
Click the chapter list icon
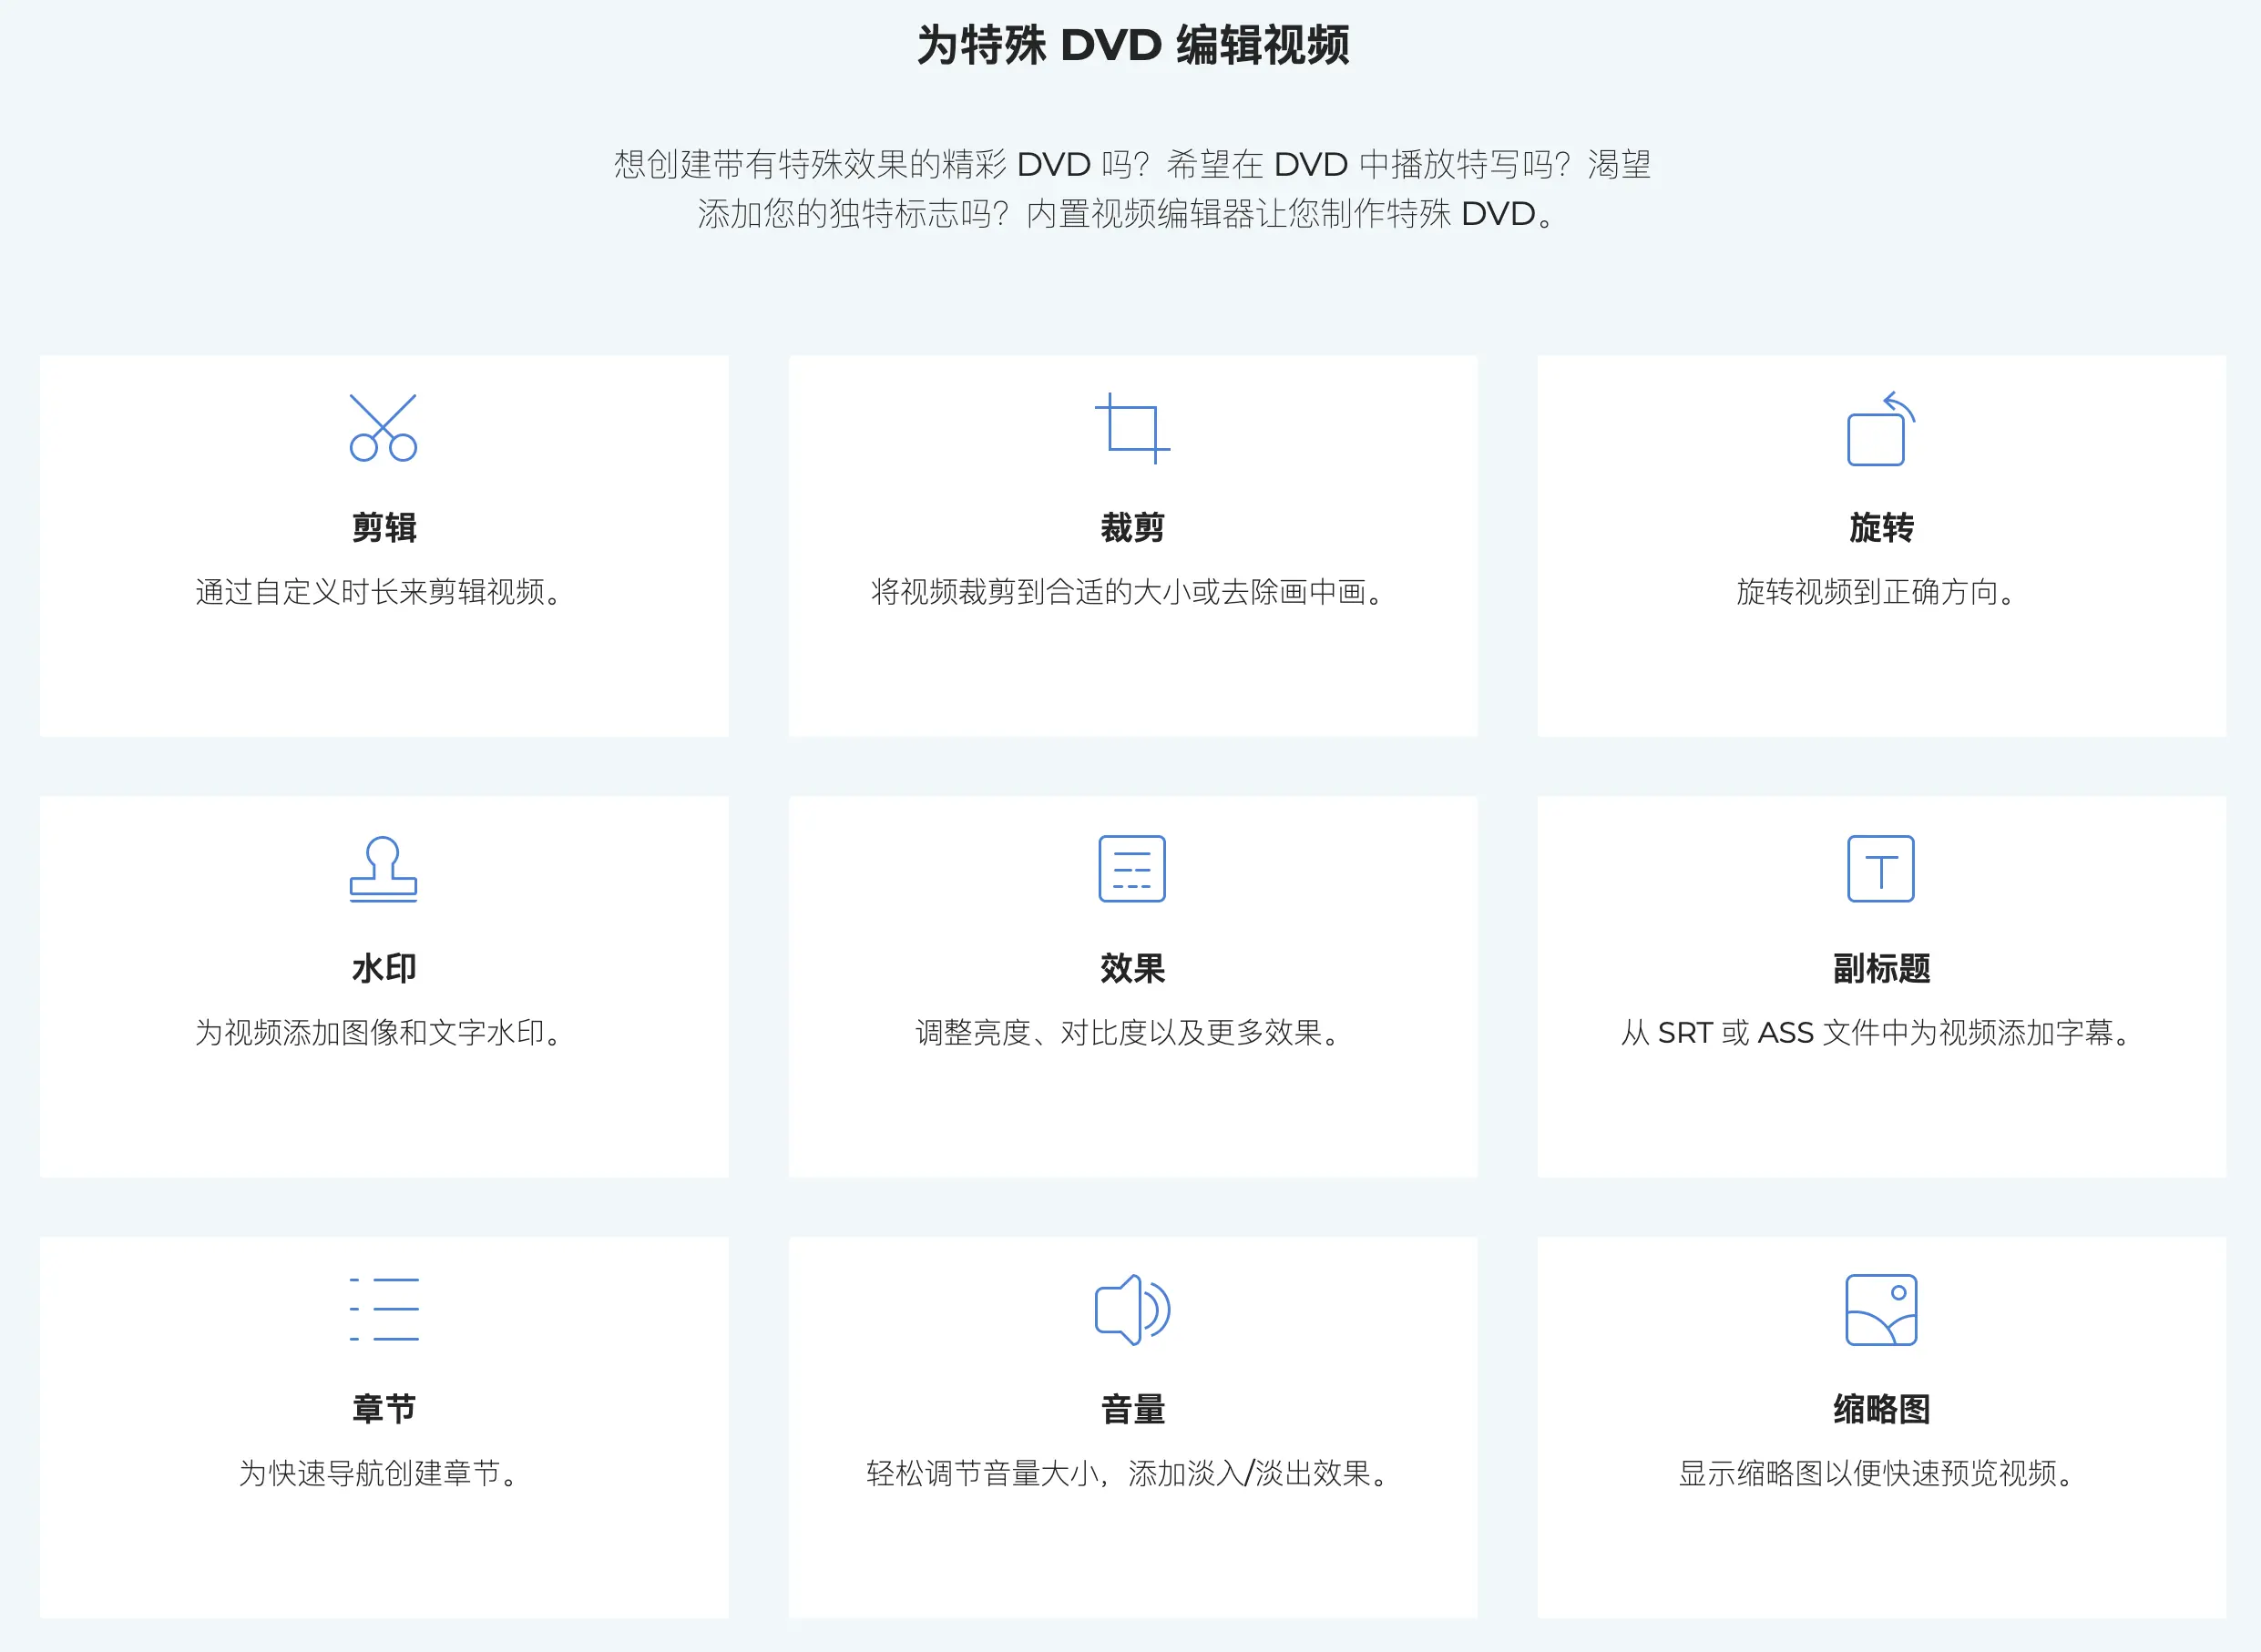pyautogui.click(x=383, y=1309)
